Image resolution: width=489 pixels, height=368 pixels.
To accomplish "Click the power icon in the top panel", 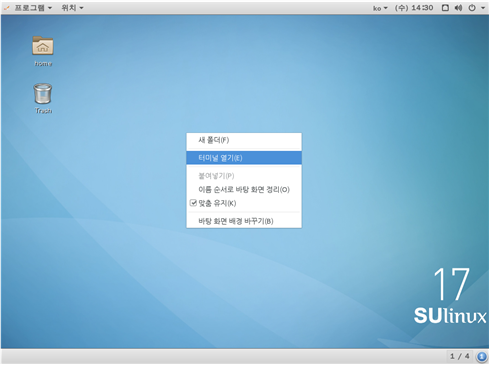I will 472,8.
